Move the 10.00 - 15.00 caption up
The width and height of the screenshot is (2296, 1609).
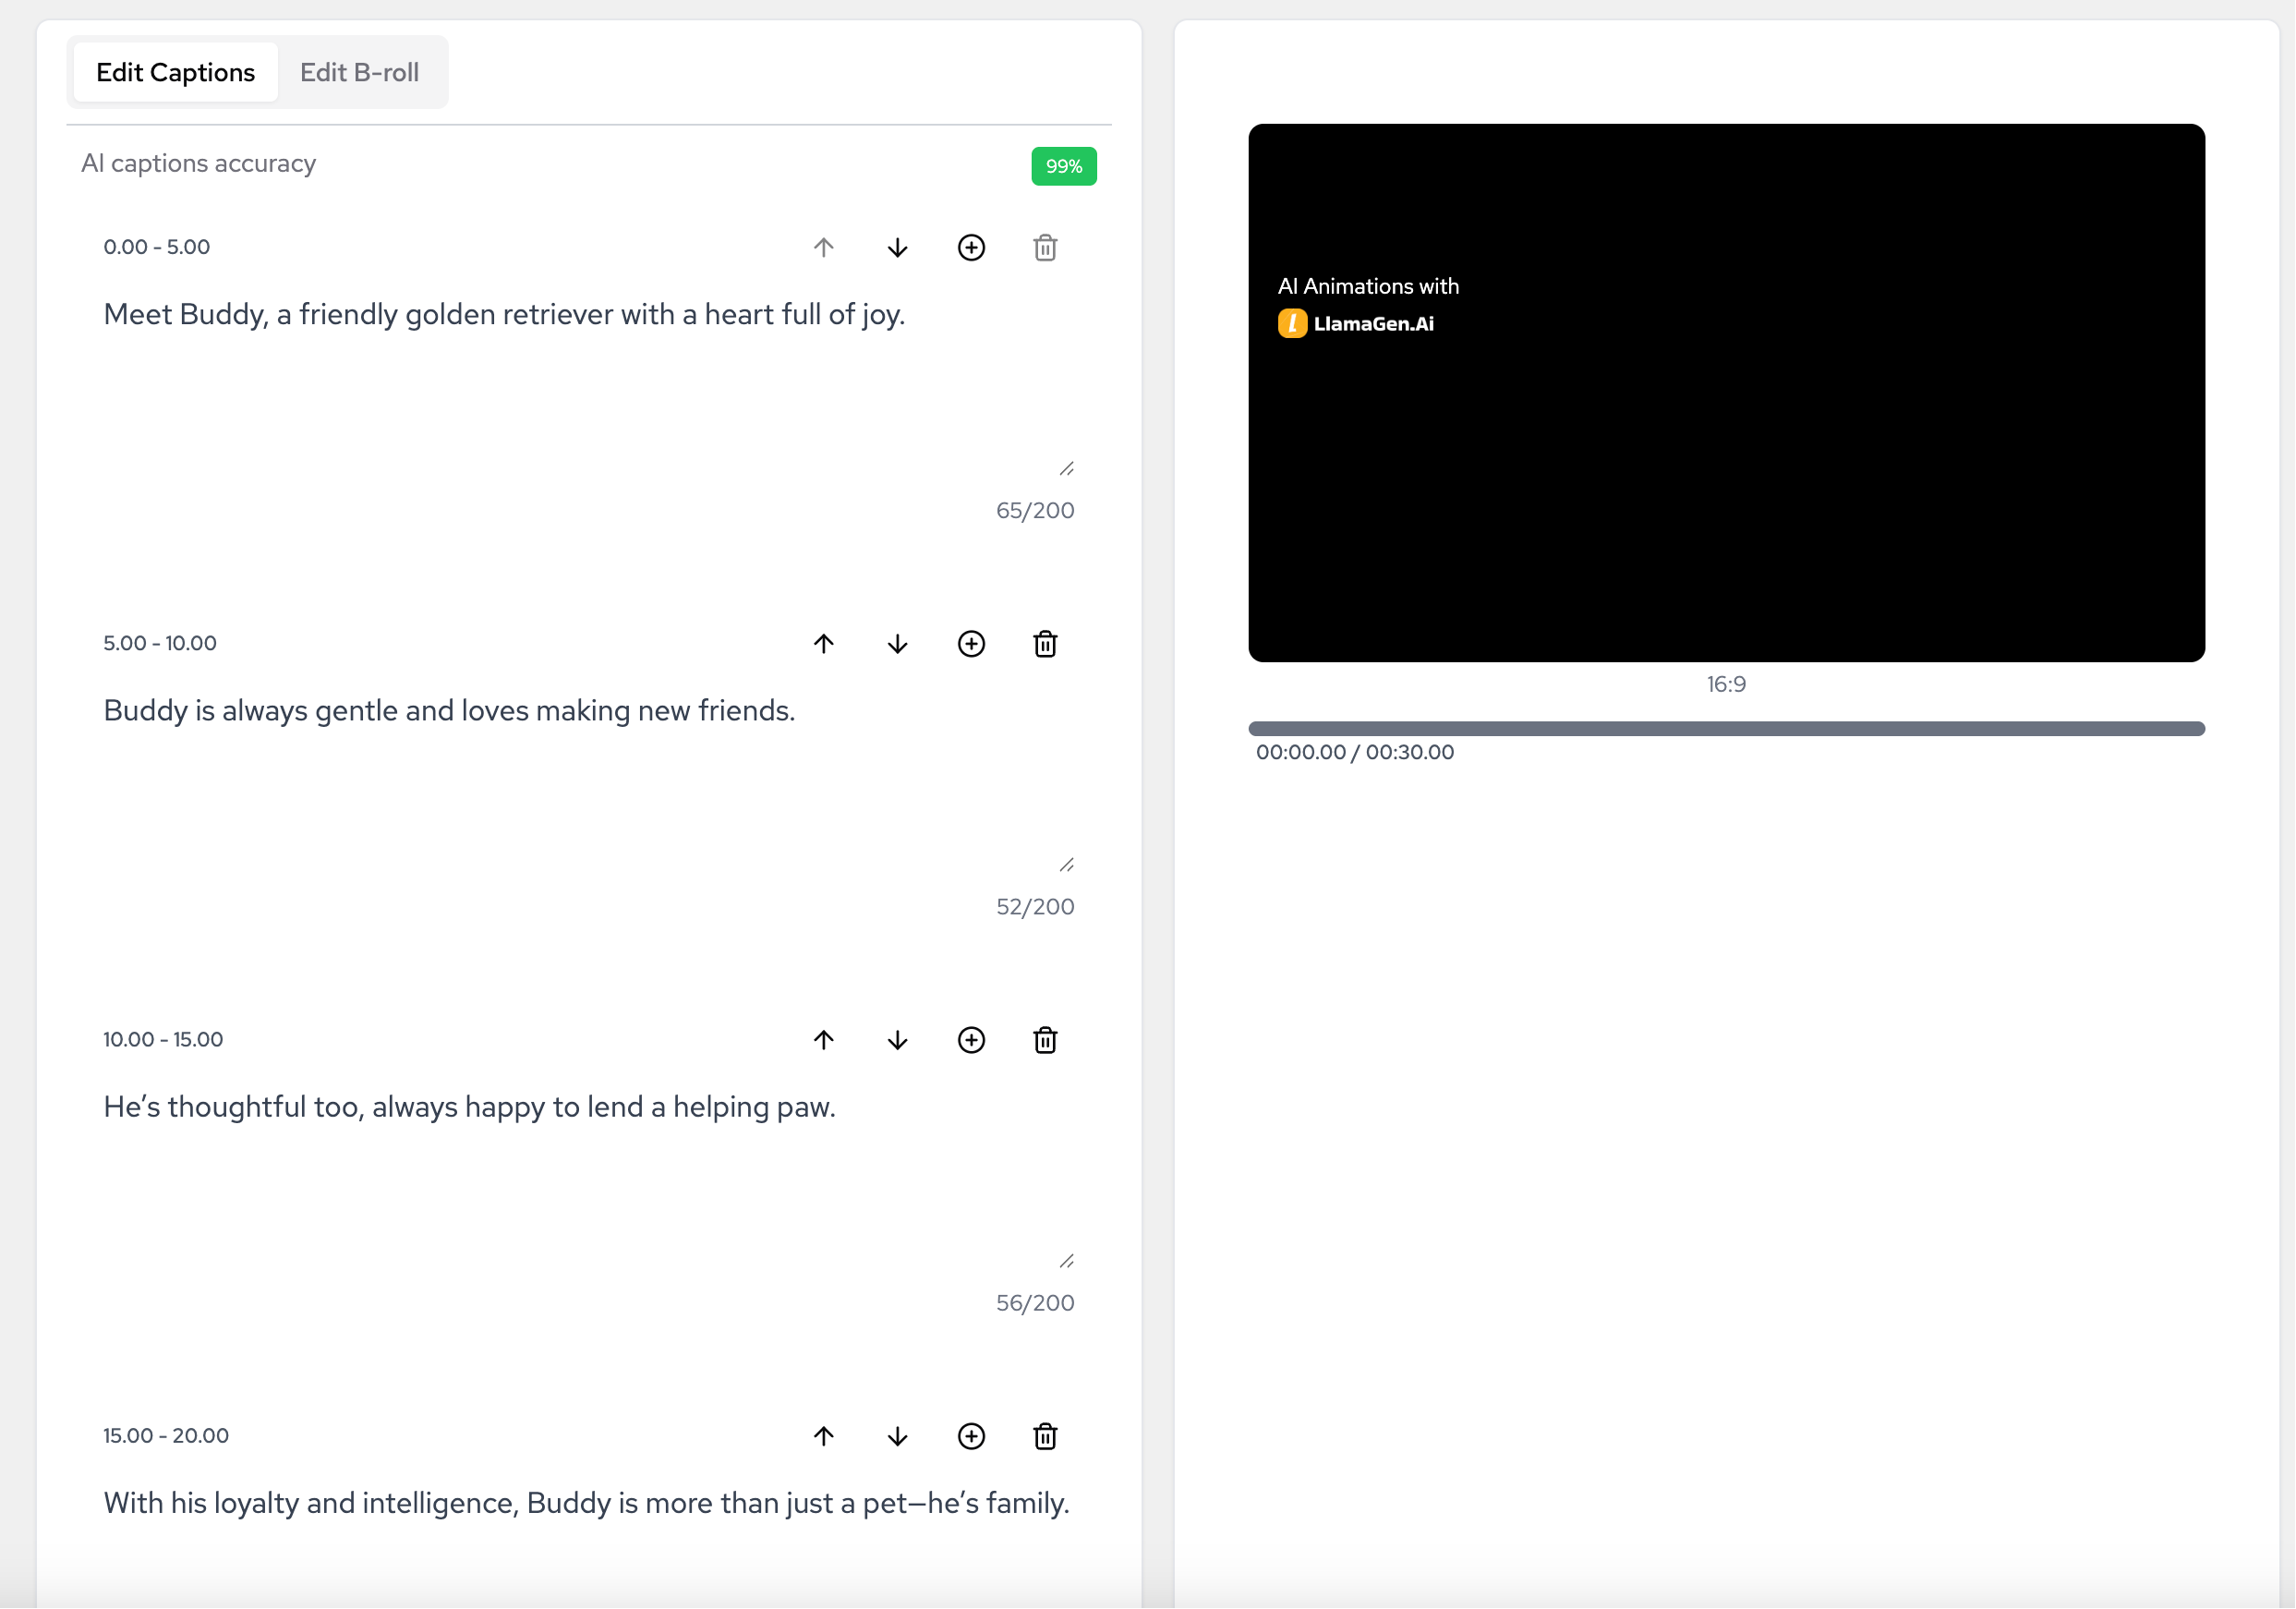click(x=823, y=1040)
